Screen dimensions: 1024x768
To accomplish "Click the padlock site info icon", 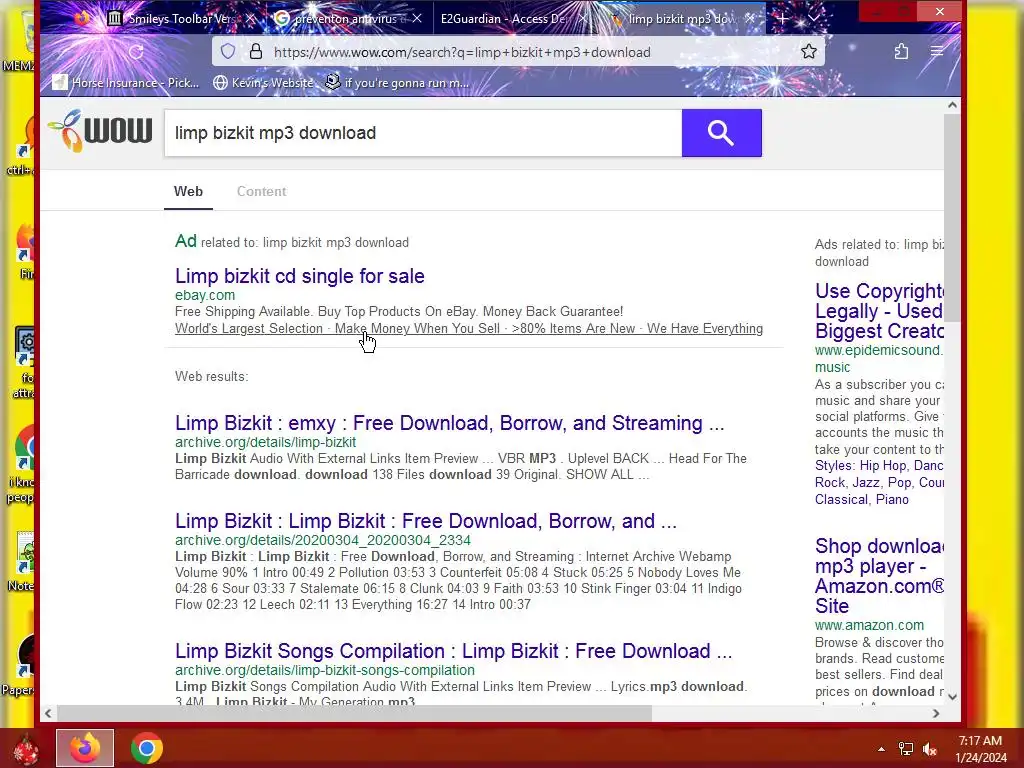I will [x=256, y=52].
